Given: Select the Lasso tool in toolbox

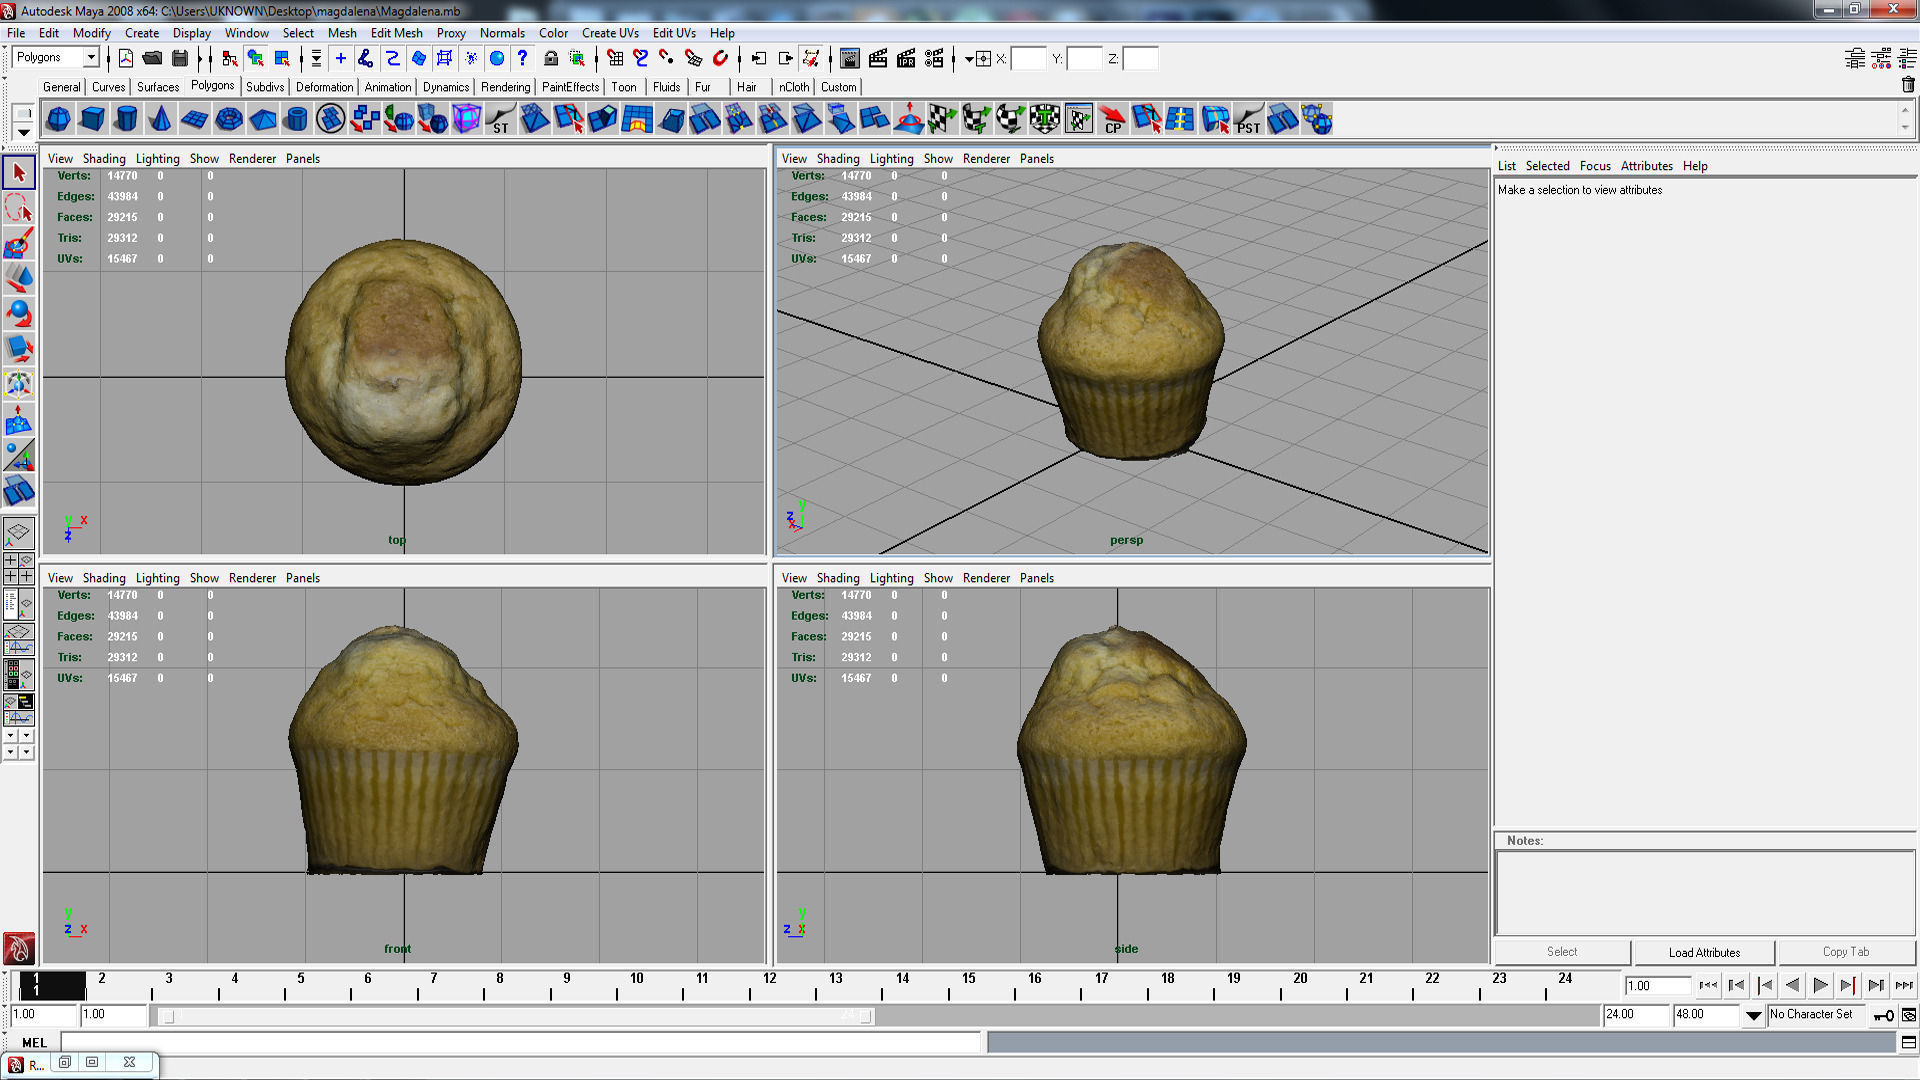Looking at the screenshot, I should [19, 208].
